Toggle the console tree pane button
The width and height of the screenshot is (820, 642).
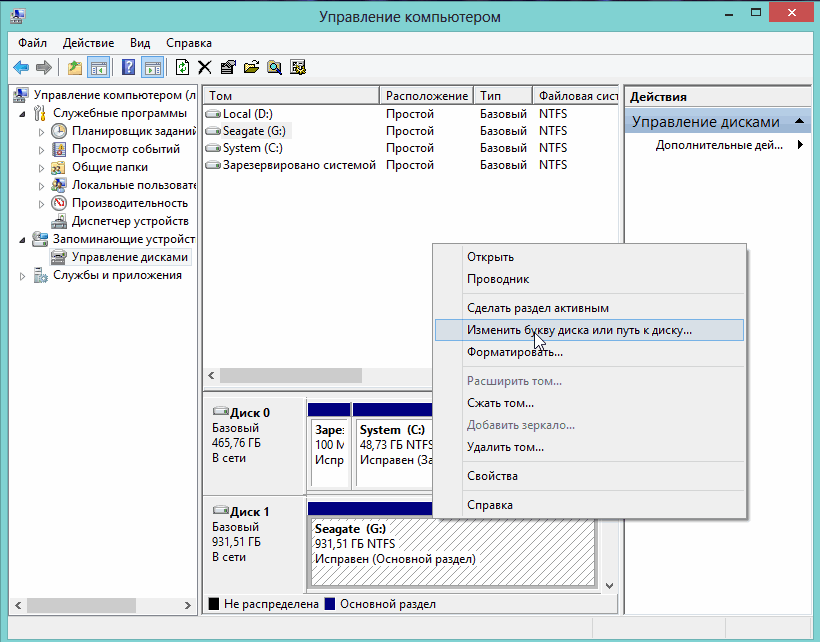click(99, 68)
